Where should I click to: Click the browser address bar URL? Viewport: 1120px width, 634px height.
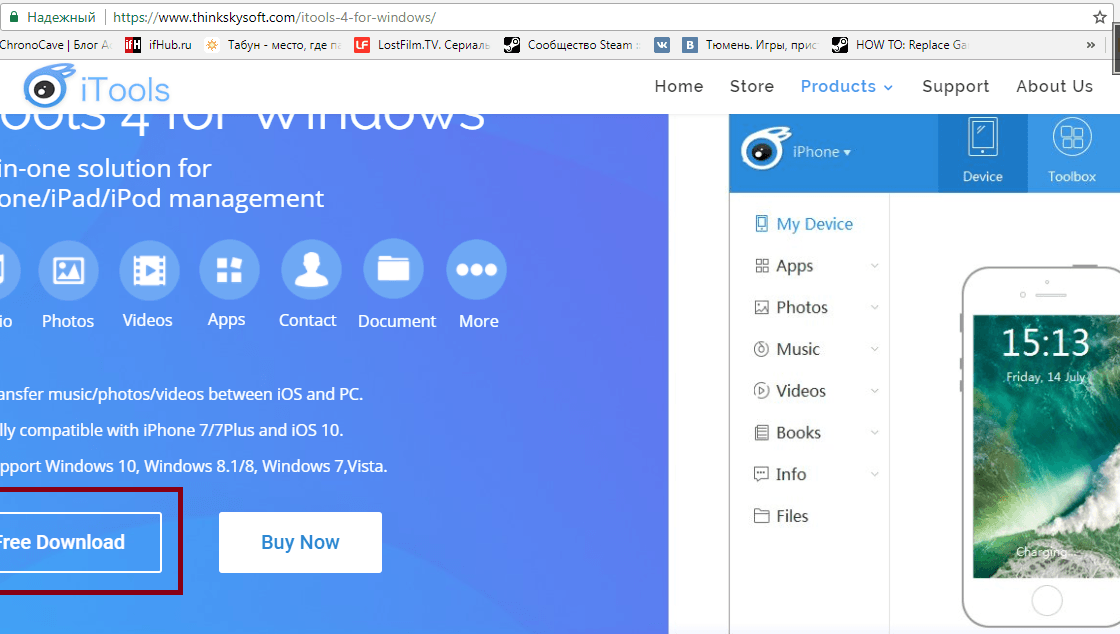pos(274,17)
